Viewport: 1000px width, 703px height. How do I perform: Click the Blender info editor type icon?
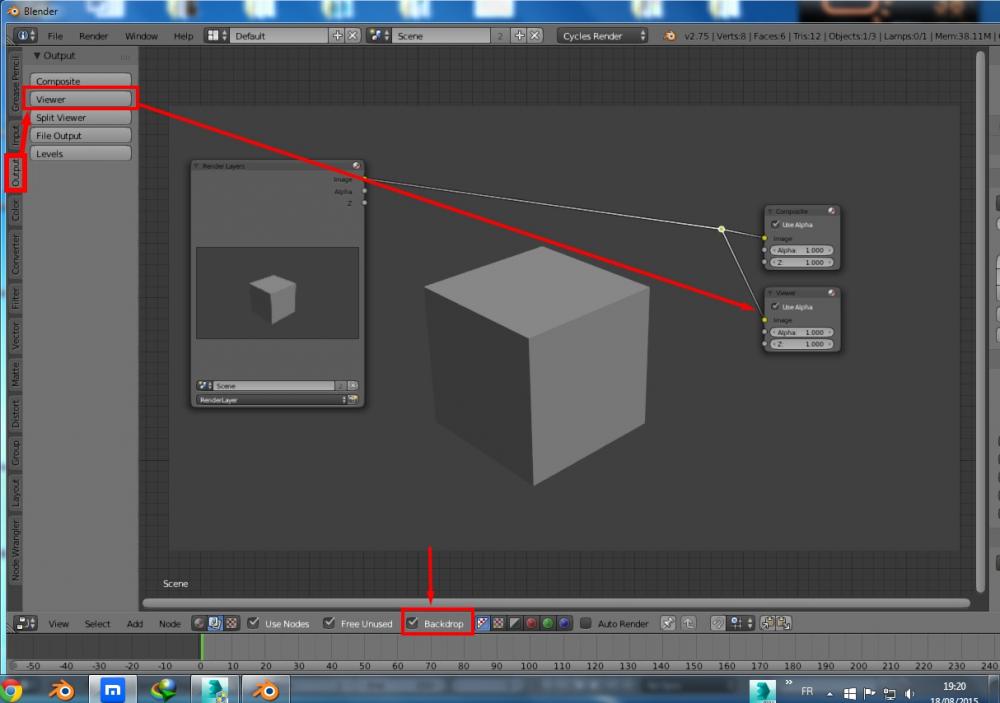click(22, 35)
